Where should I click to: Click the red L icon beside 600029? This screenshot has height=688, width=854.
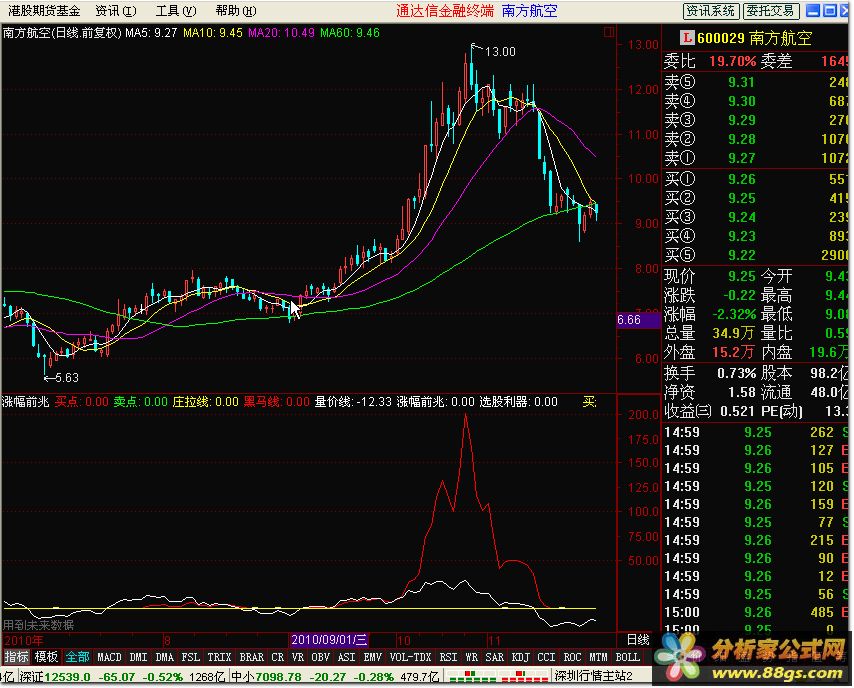point(687,38)
